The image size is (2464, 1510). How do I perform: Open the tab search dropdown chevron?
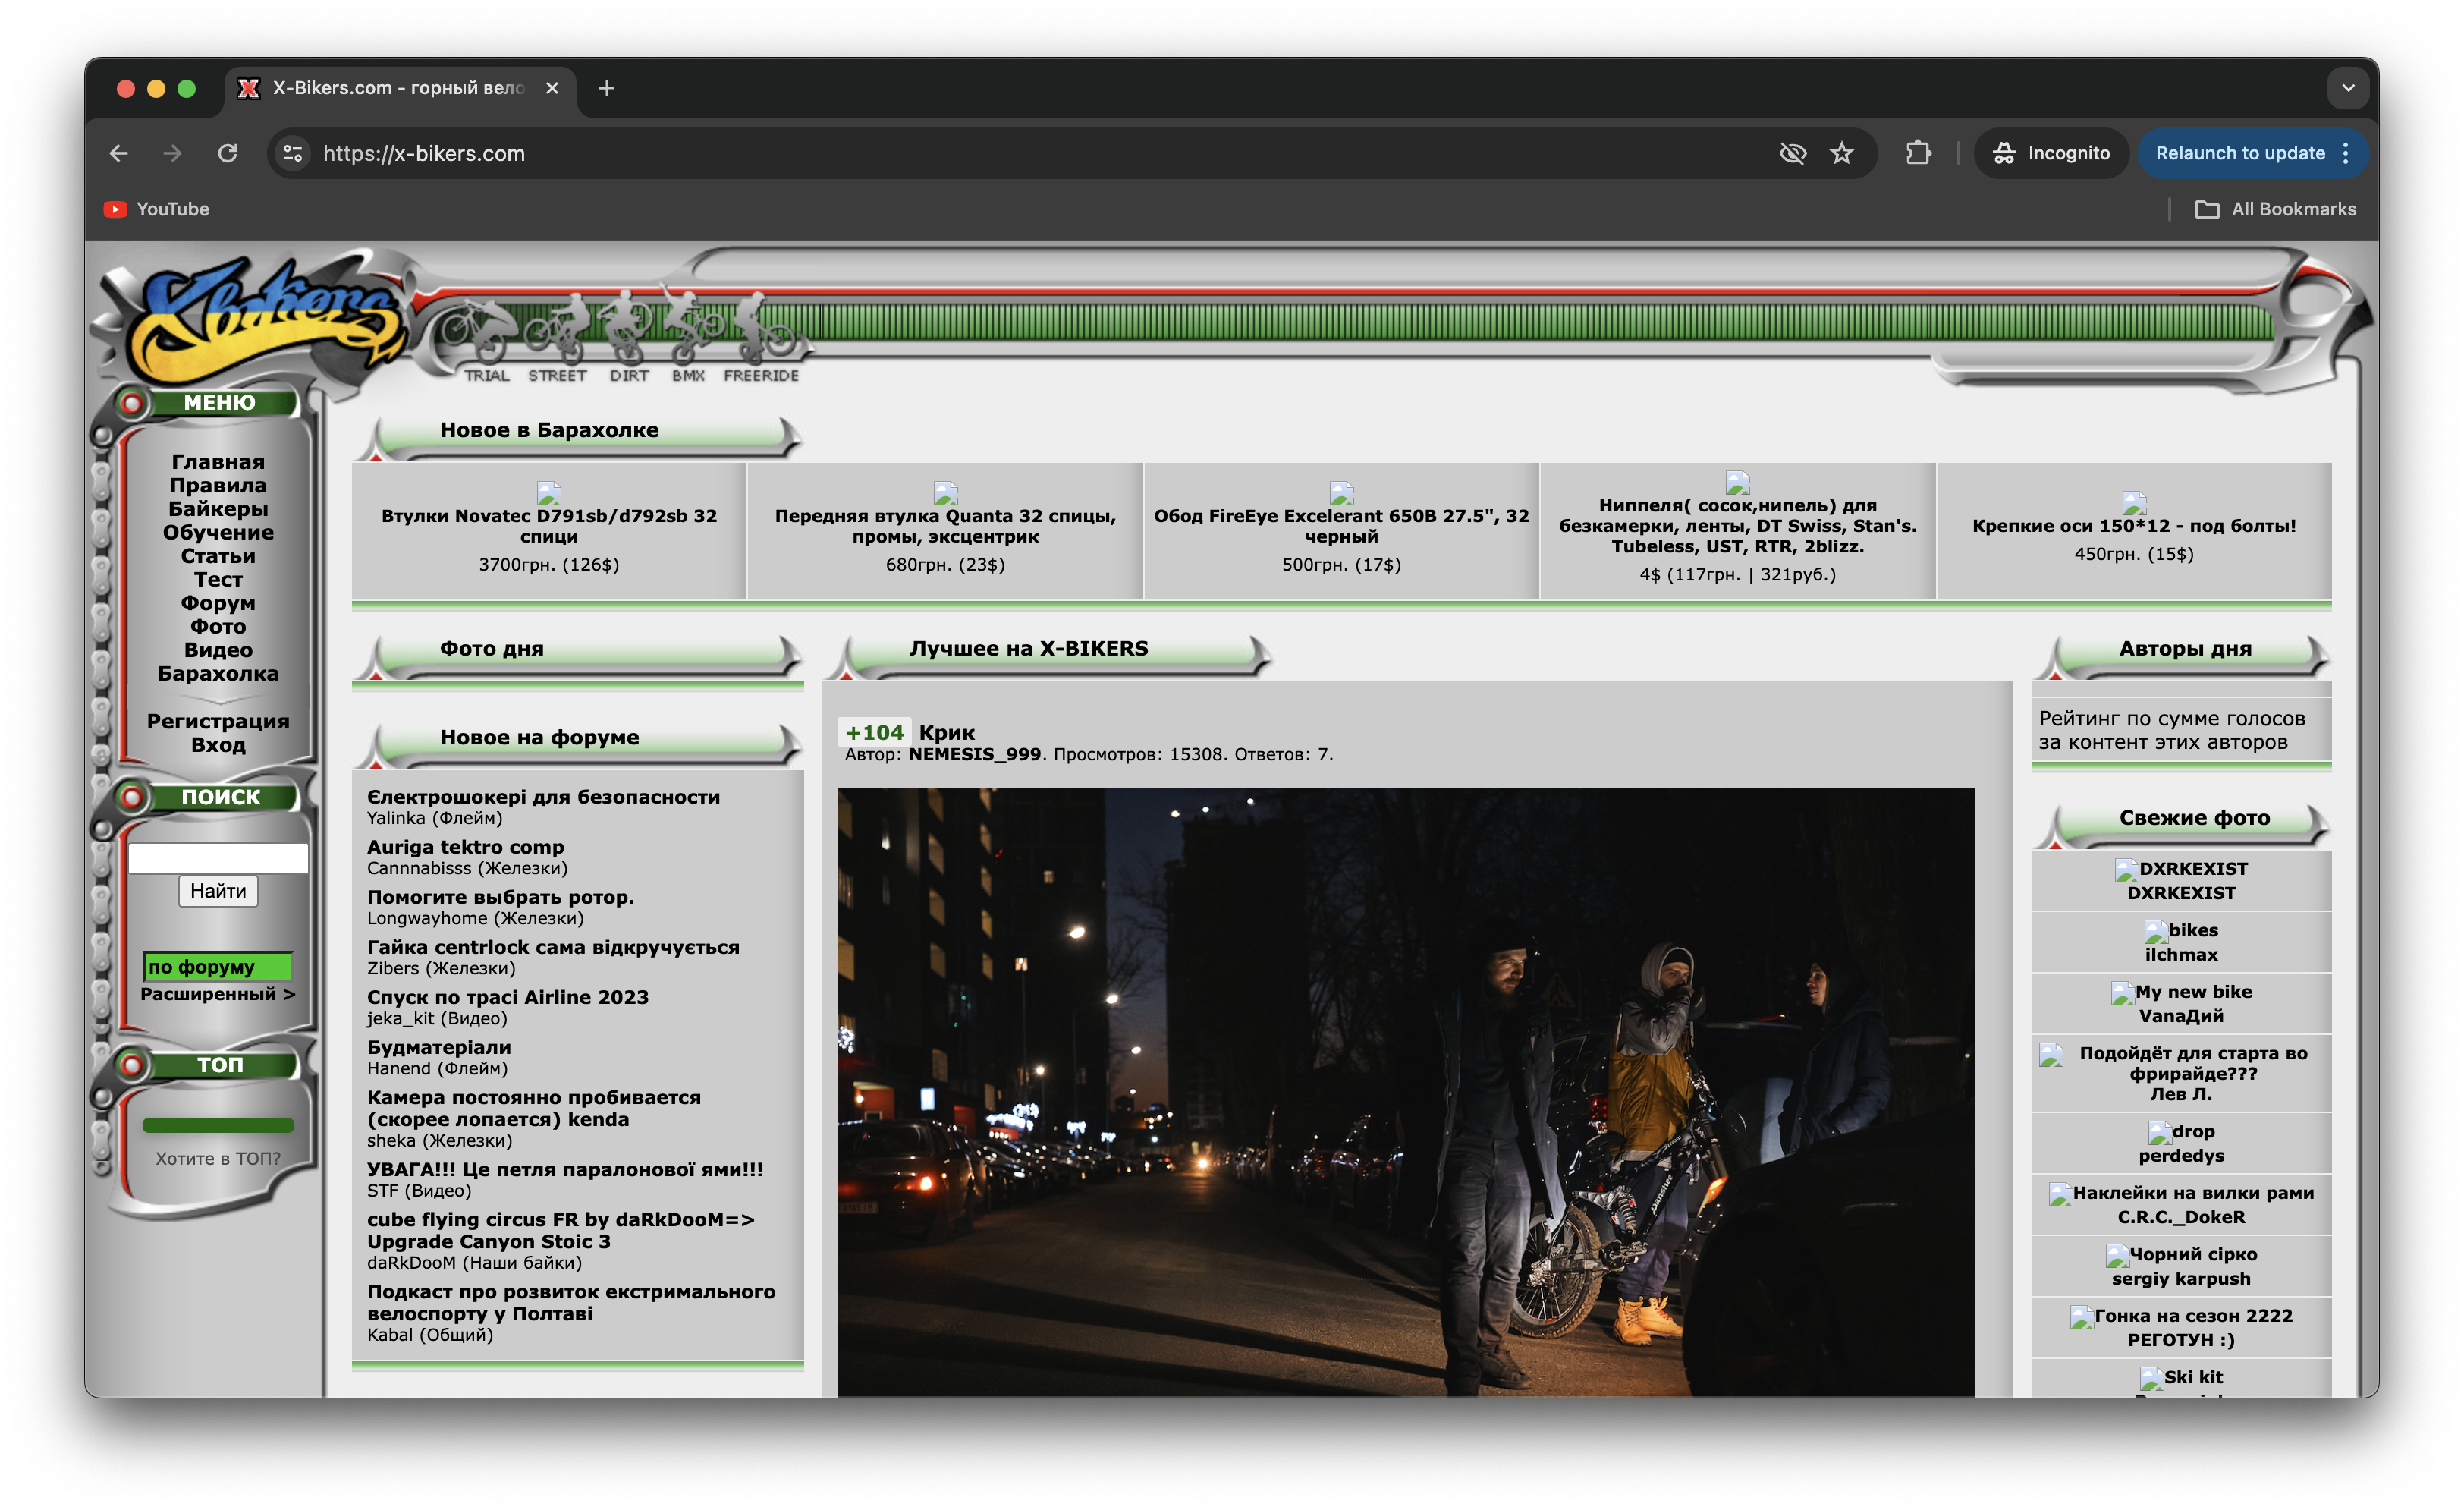pos(2347,88)
